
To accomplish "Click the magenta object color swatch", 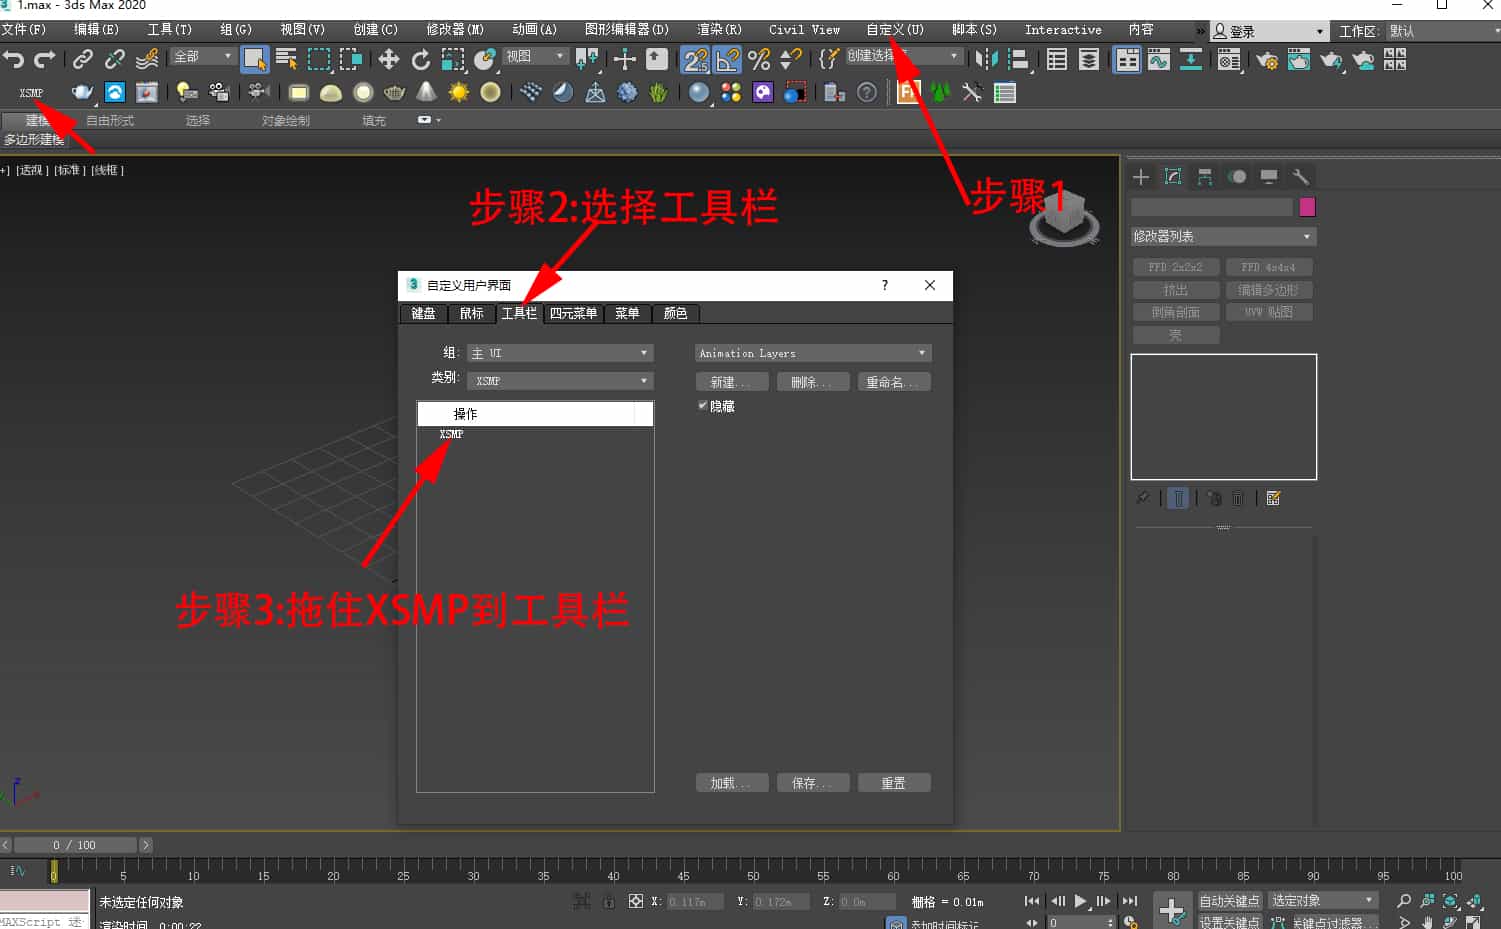I will point(1307,207).
